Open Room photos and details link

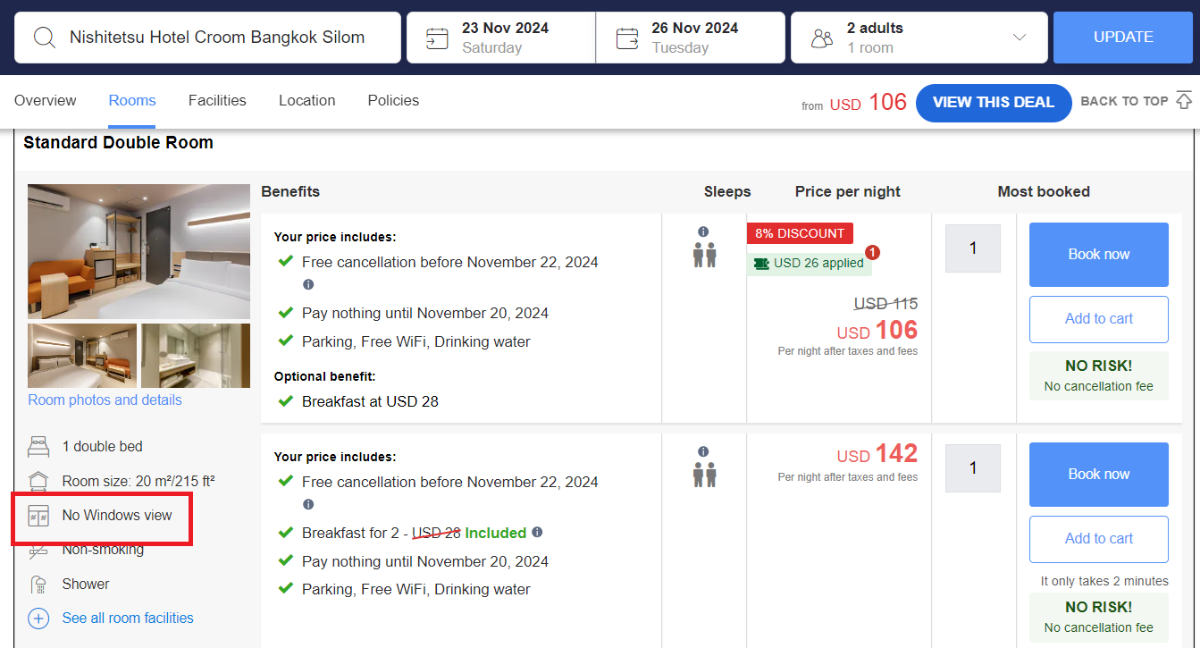(105, 400)
